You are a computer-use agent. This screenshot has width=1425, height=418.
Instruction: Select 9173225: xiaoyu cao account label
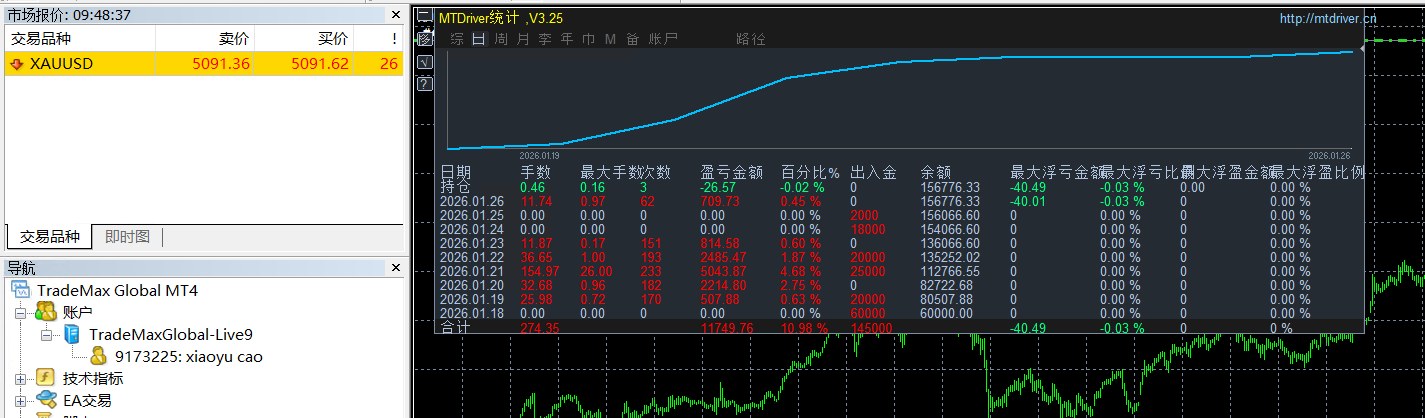coord(189,356)
